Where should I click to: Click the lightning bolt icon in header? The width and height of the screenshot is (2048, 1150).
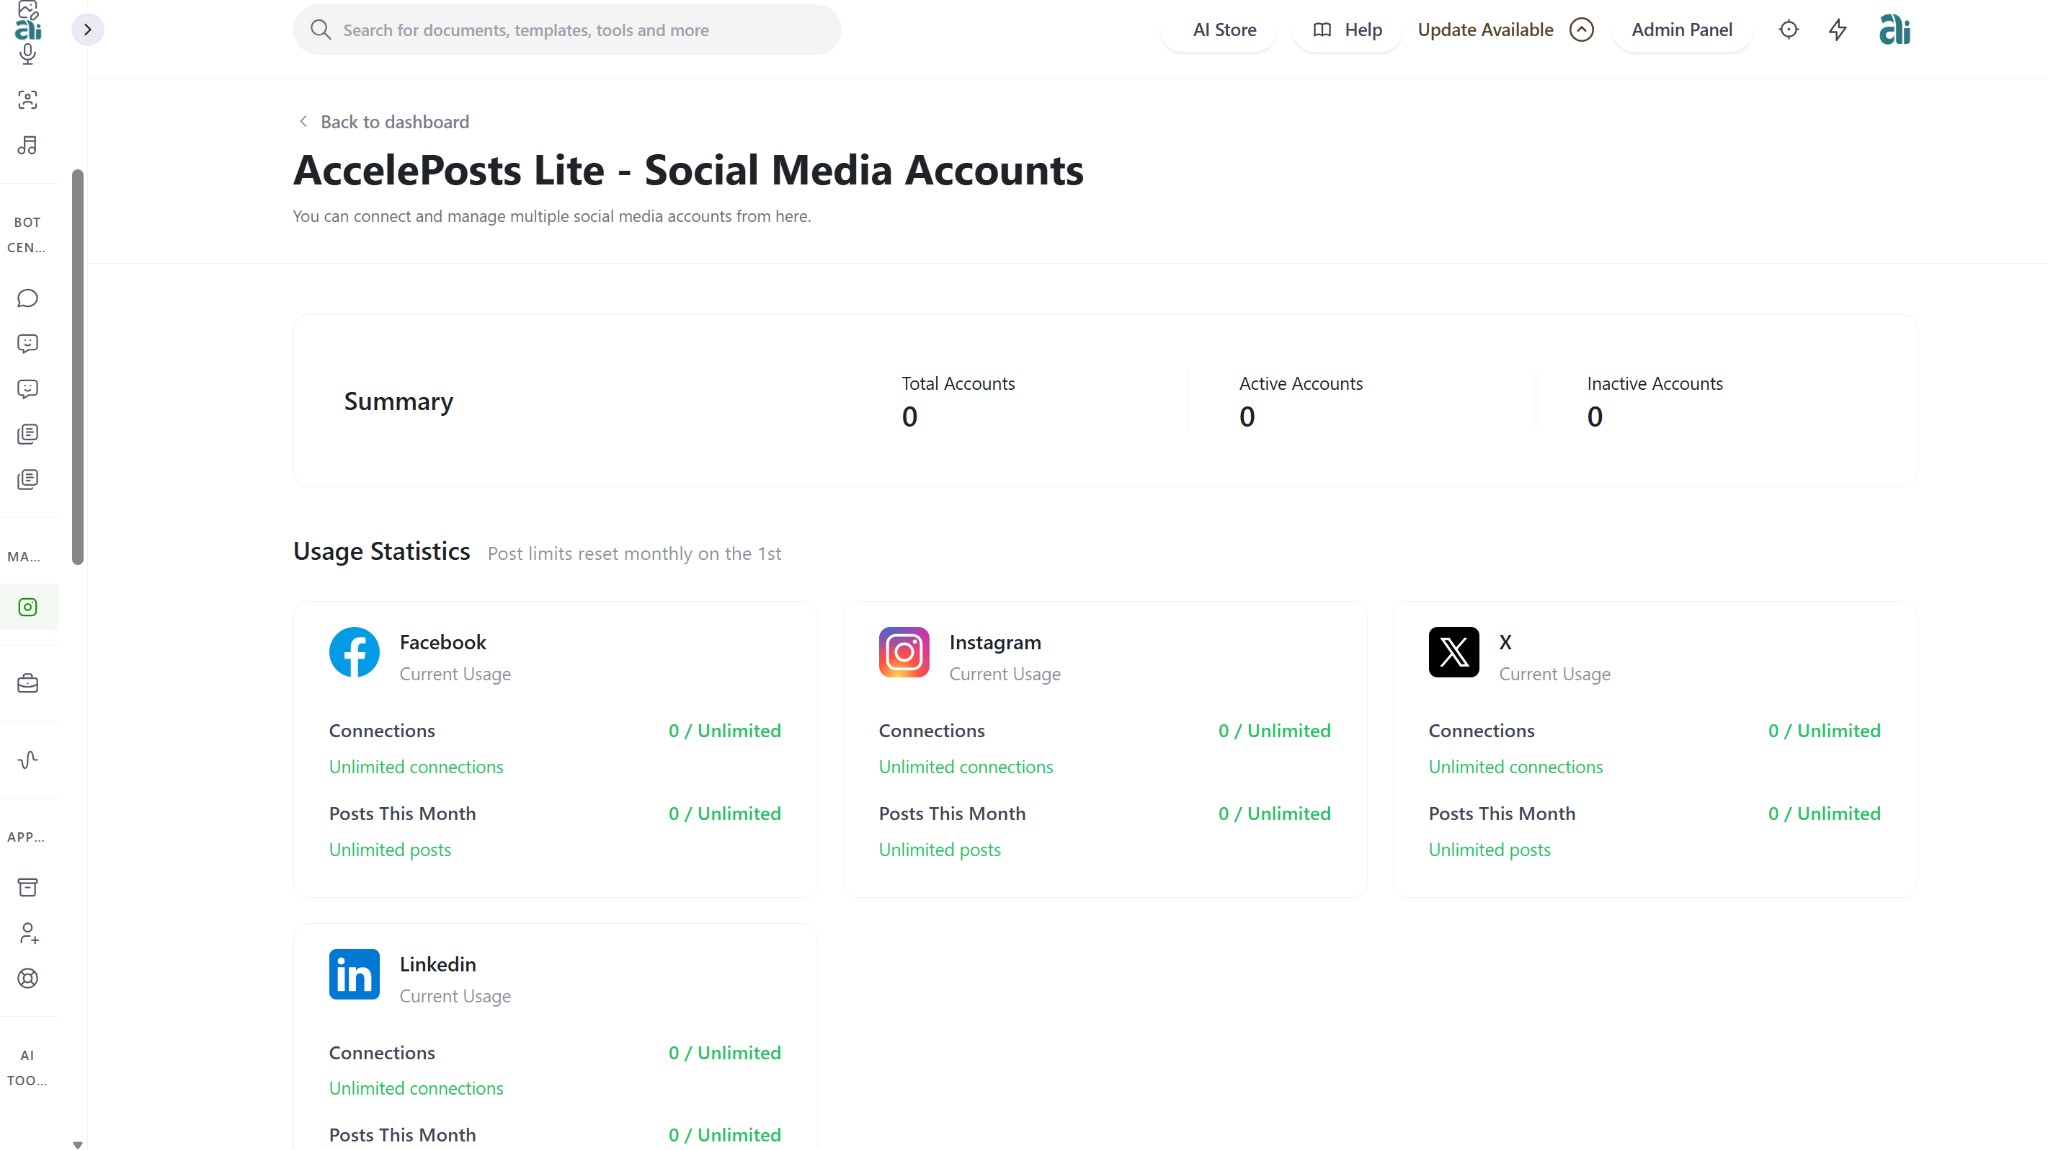[1837, 30]
